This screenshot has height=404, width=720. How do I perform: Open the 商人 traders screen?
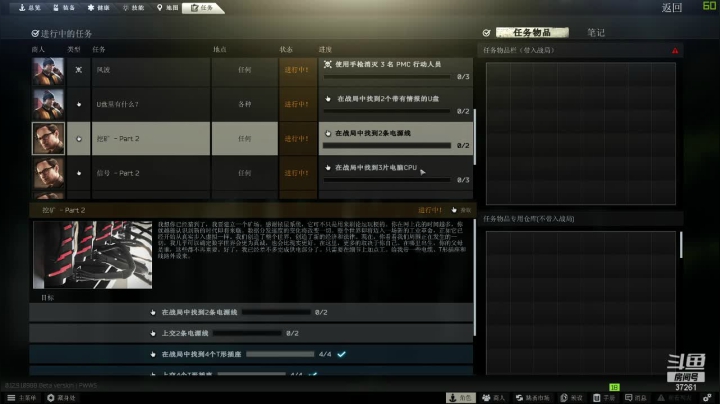pos(494,398)
